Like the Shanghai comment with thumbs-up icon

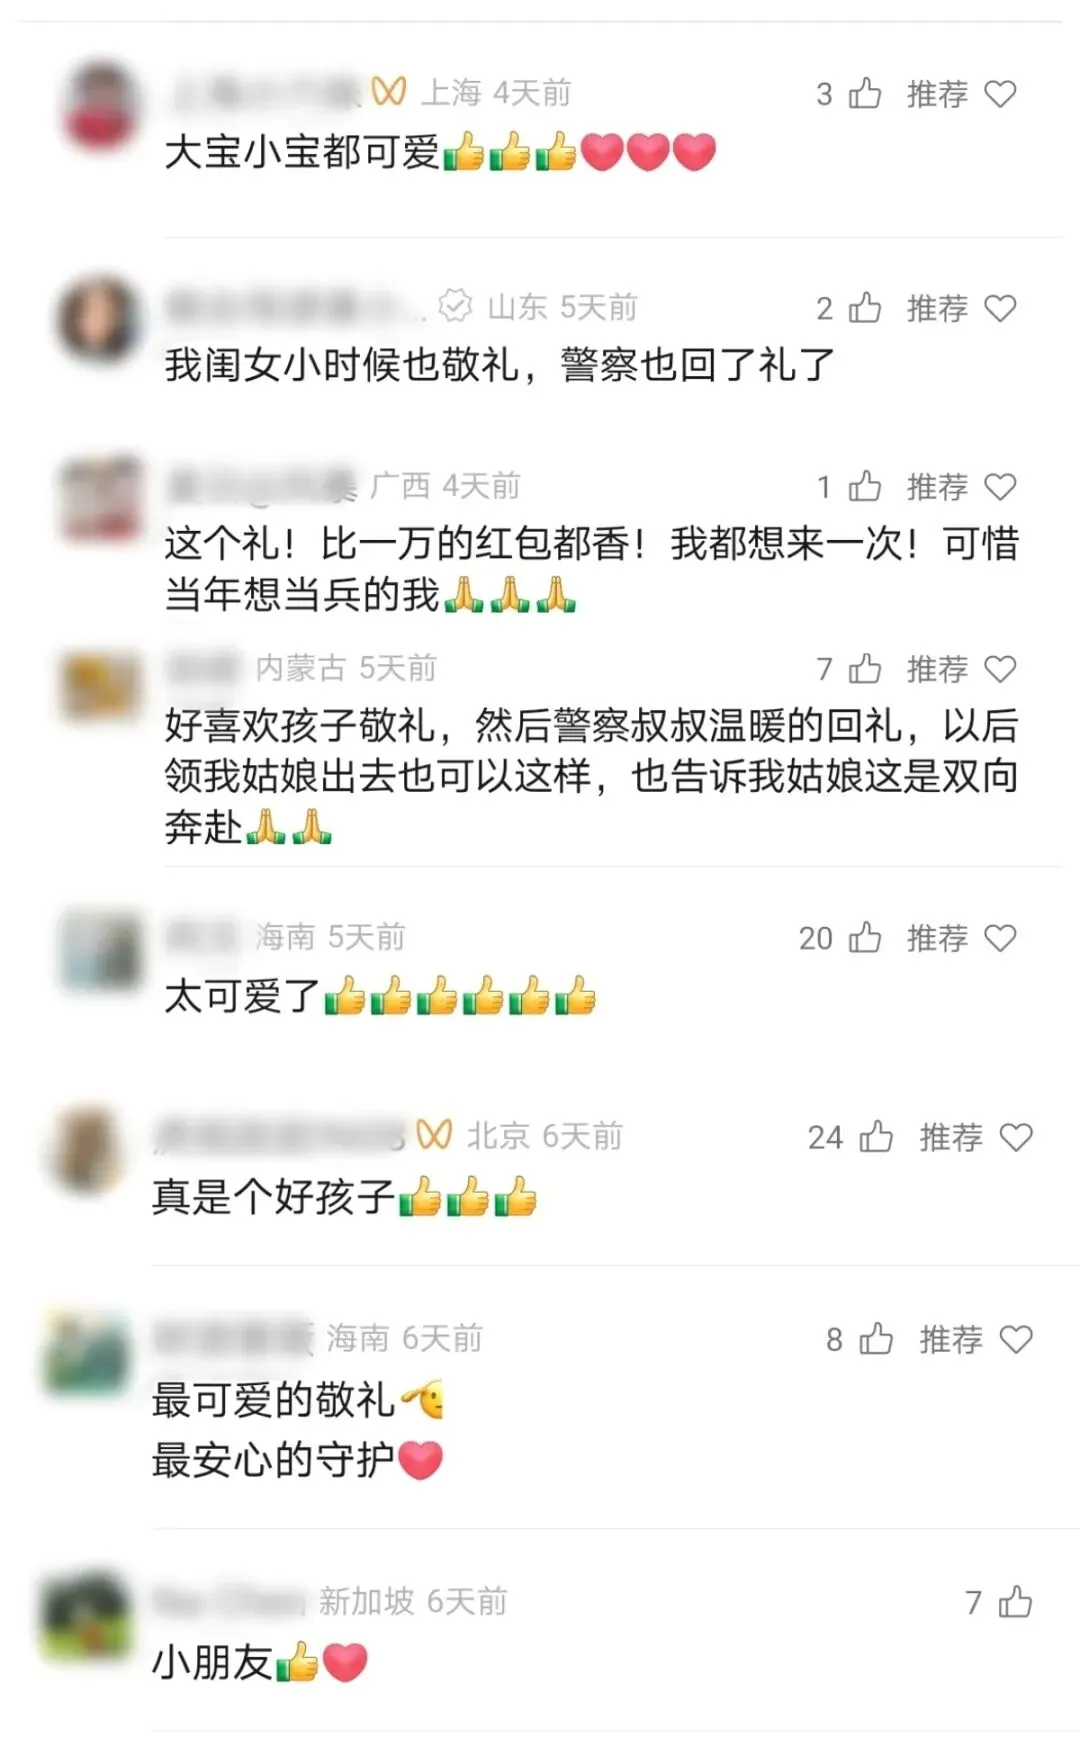[865, 93]
